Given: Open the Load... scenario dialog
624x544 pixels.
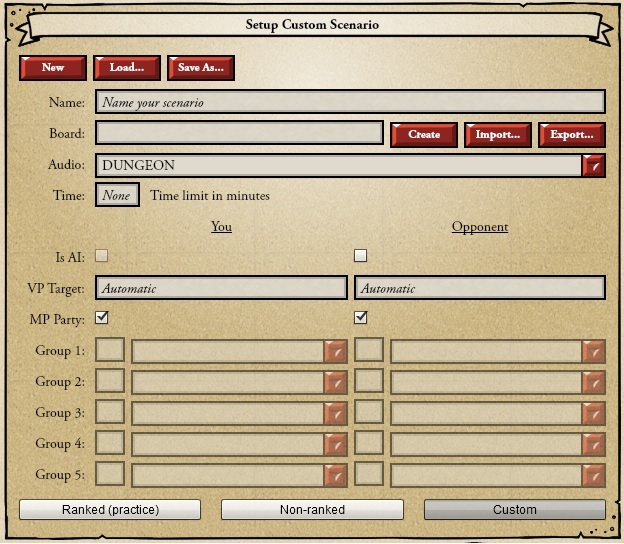Looking at the screenshot, I should pyautogui.click(x=127, y=68).
